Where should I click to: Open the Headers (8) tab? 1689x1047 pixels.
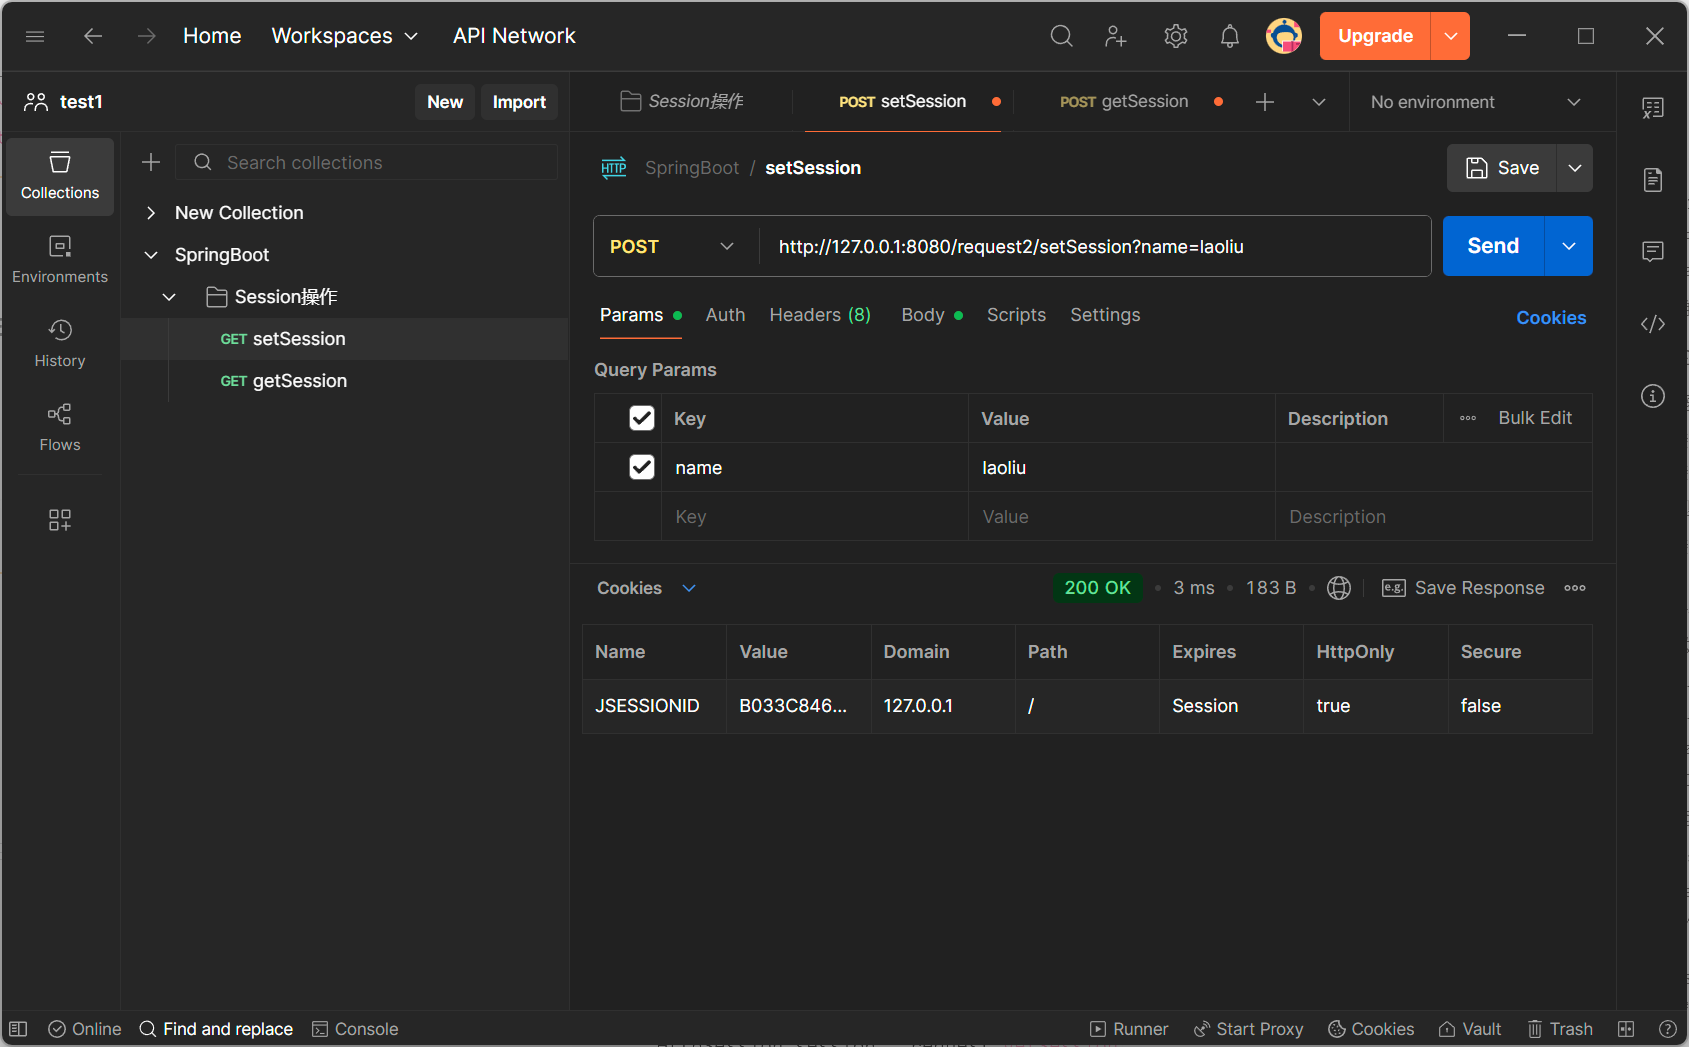click(820, 315)
